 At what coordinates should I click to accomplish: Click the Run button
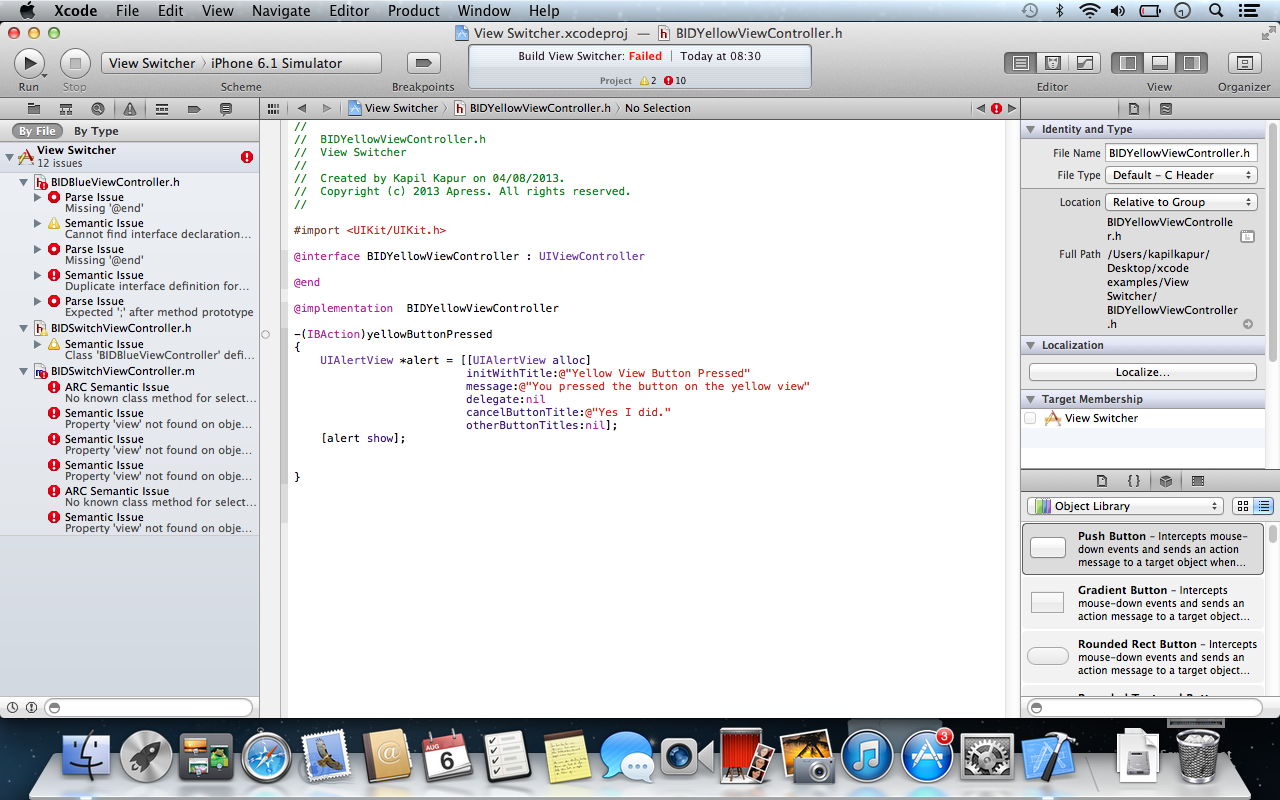pos(29,63)
